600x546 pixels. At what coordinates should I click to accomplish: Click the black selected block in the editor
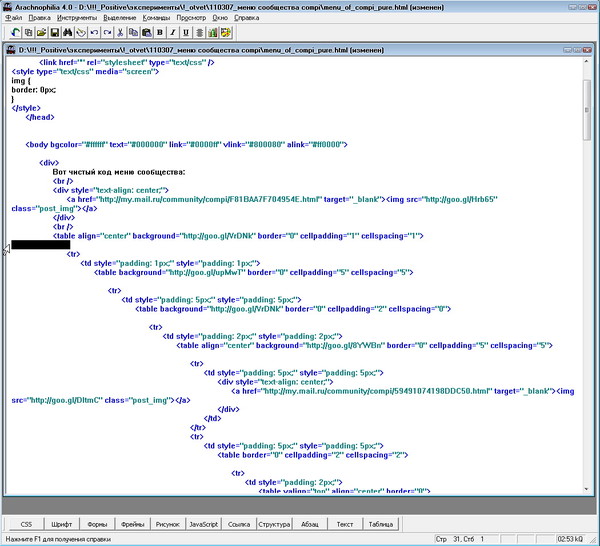(x=41, y=245)
